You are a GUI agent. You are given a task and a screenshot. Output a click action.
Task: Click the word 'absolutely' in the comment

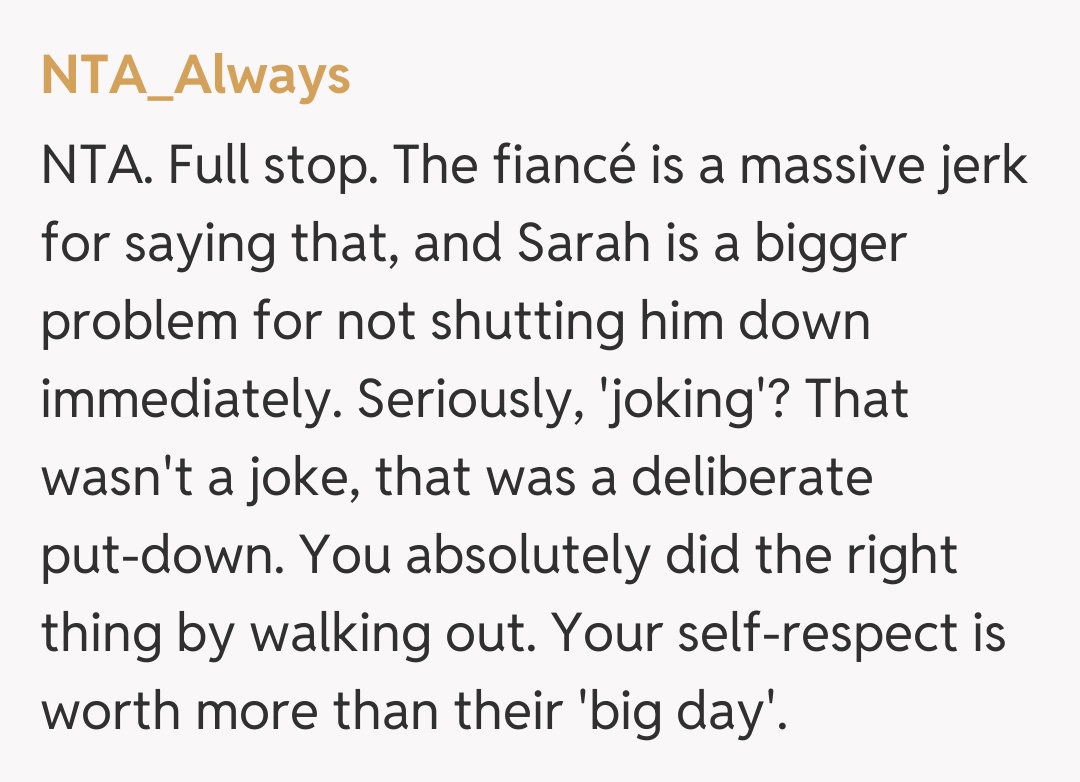coord(525,557)
